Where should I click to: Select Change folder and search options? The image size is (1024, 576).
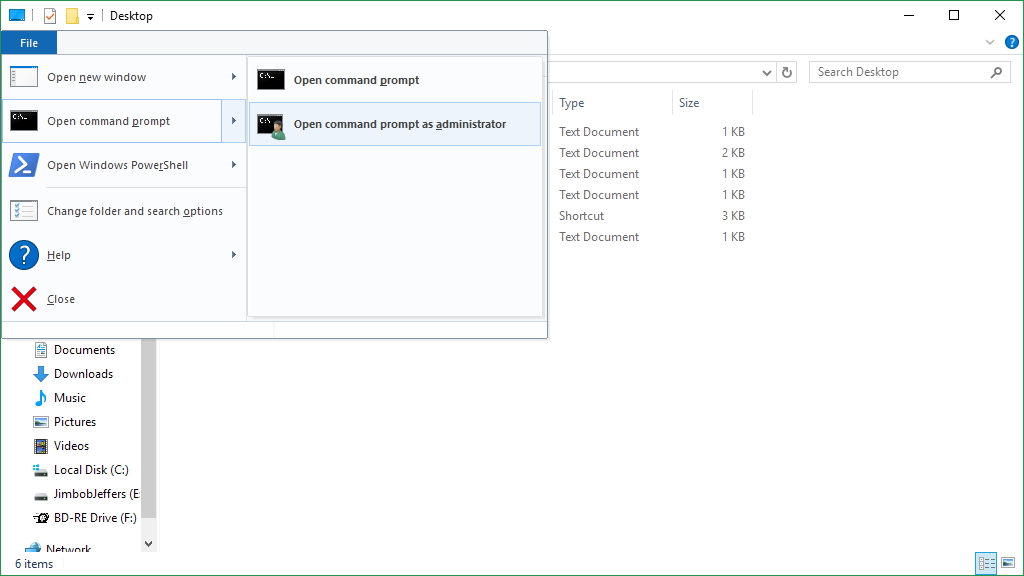click(x=124, y=211)
